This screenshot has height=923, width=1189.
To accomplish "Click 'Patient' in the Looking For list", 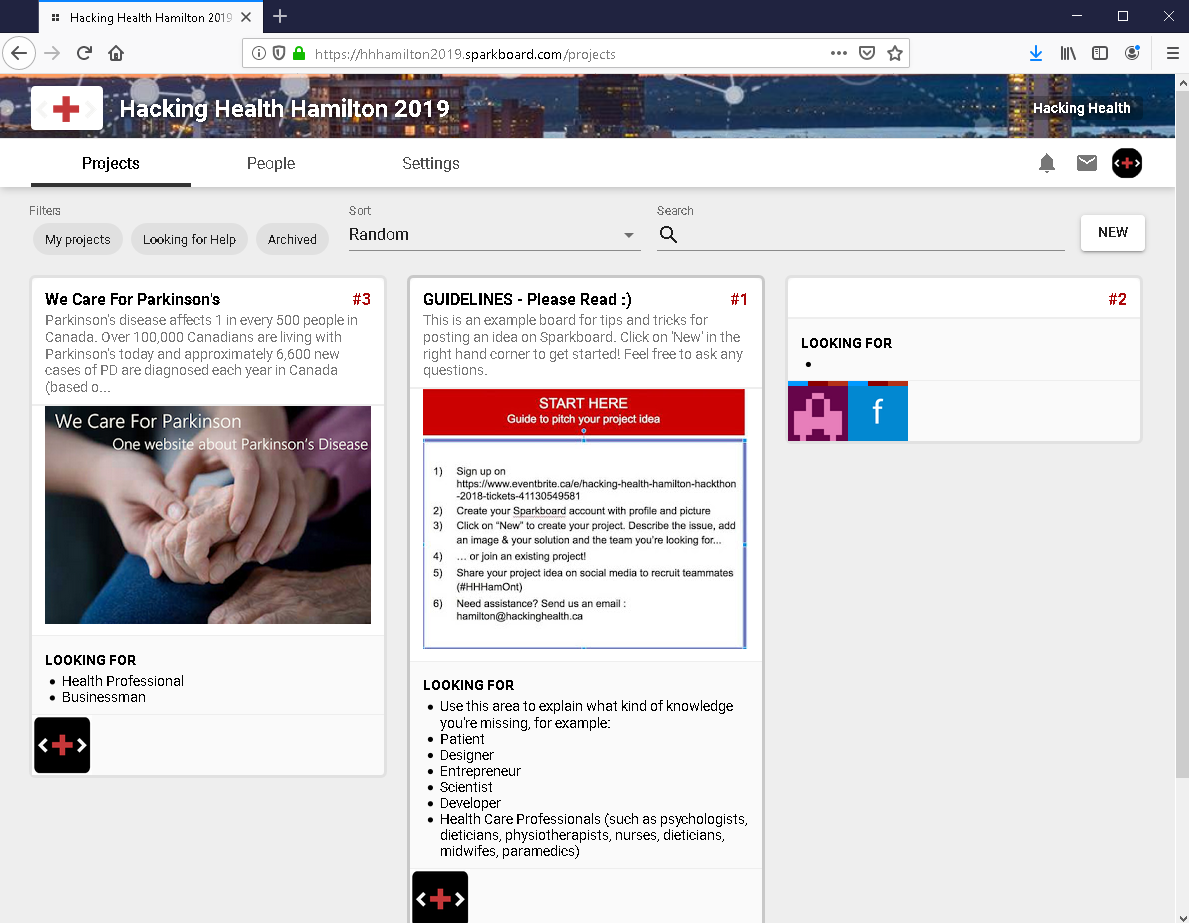I will pyautogui.click(x=462, y=739).
